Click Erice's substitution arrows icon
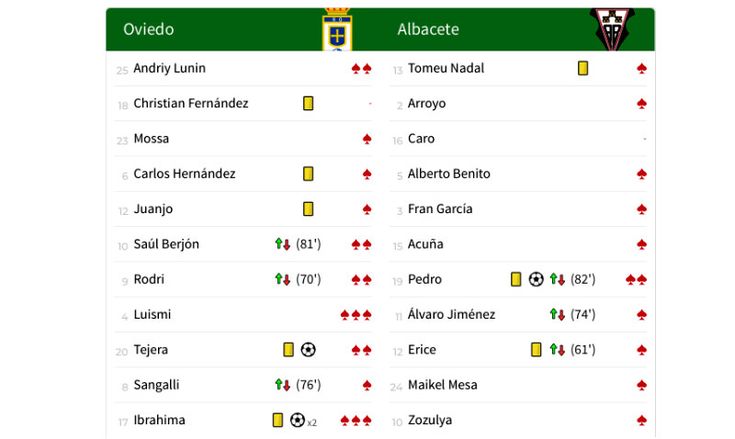The height and width of the screenshot is (439, 735). [557, 350]
